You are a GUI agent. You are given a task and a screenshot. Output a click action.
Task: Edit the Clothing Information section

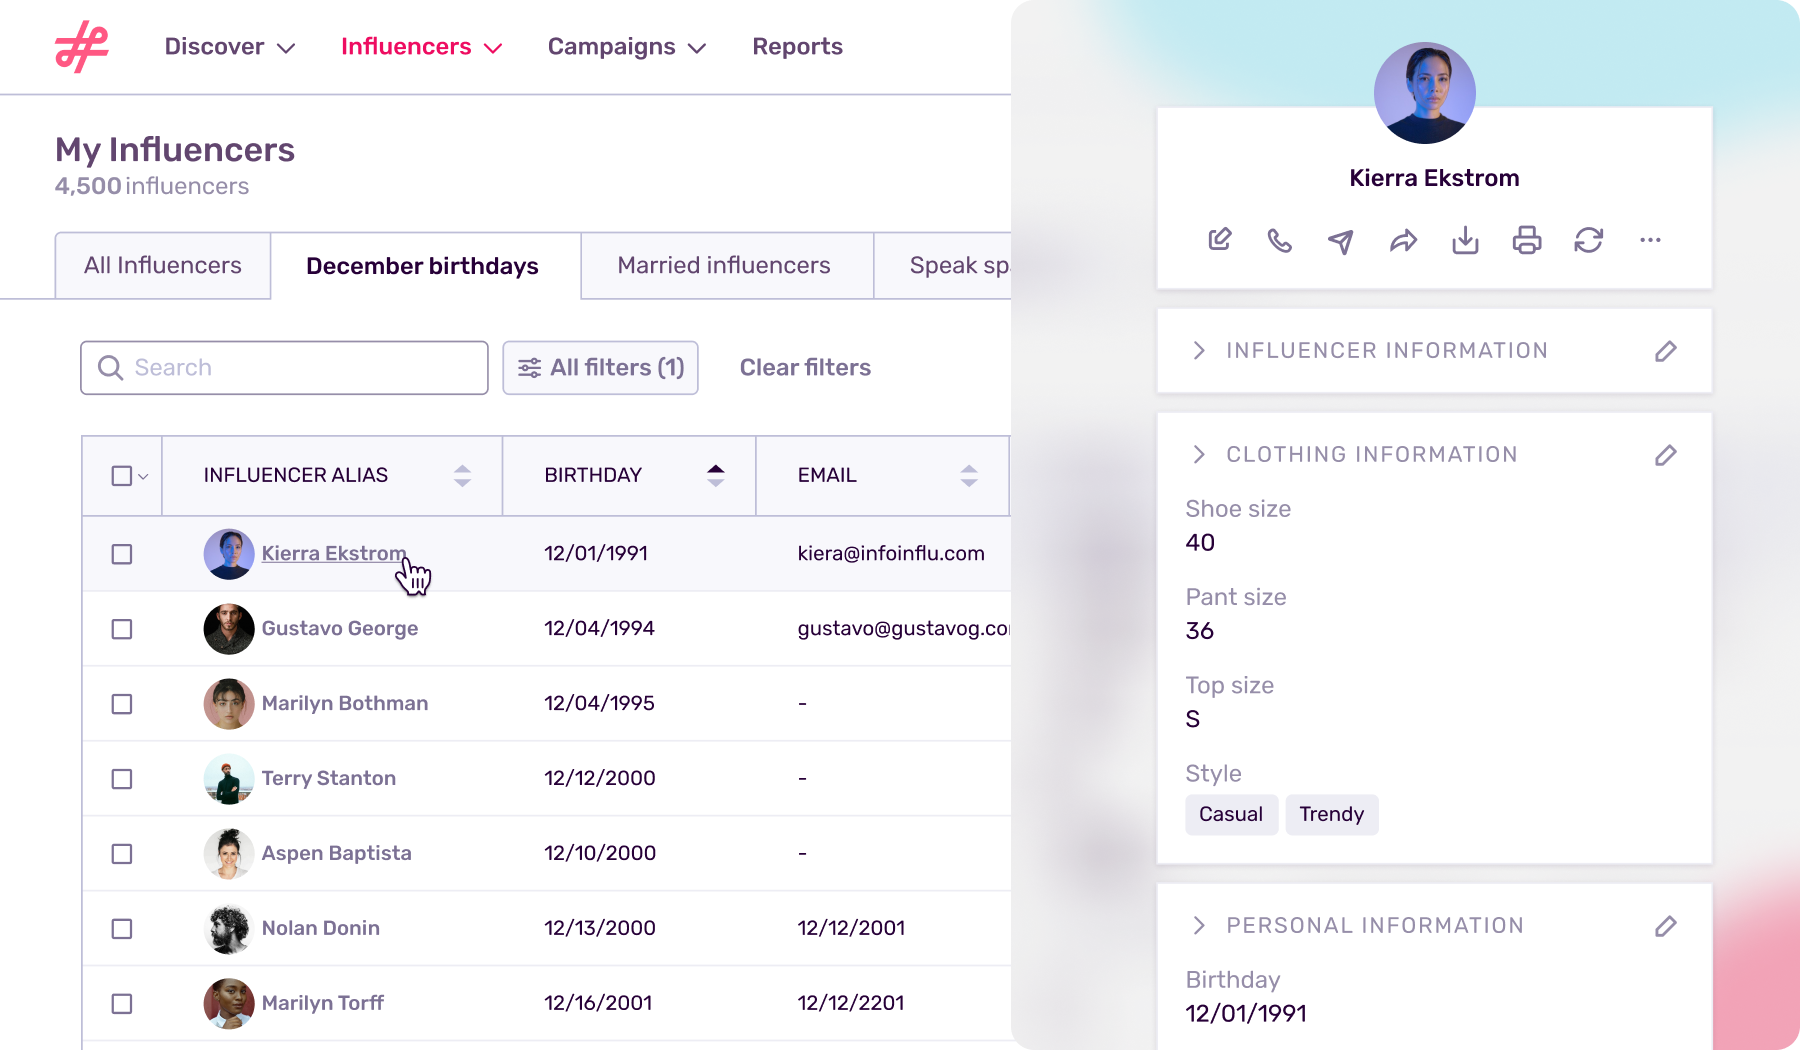pyautogui.click(x=1665, y=455)
